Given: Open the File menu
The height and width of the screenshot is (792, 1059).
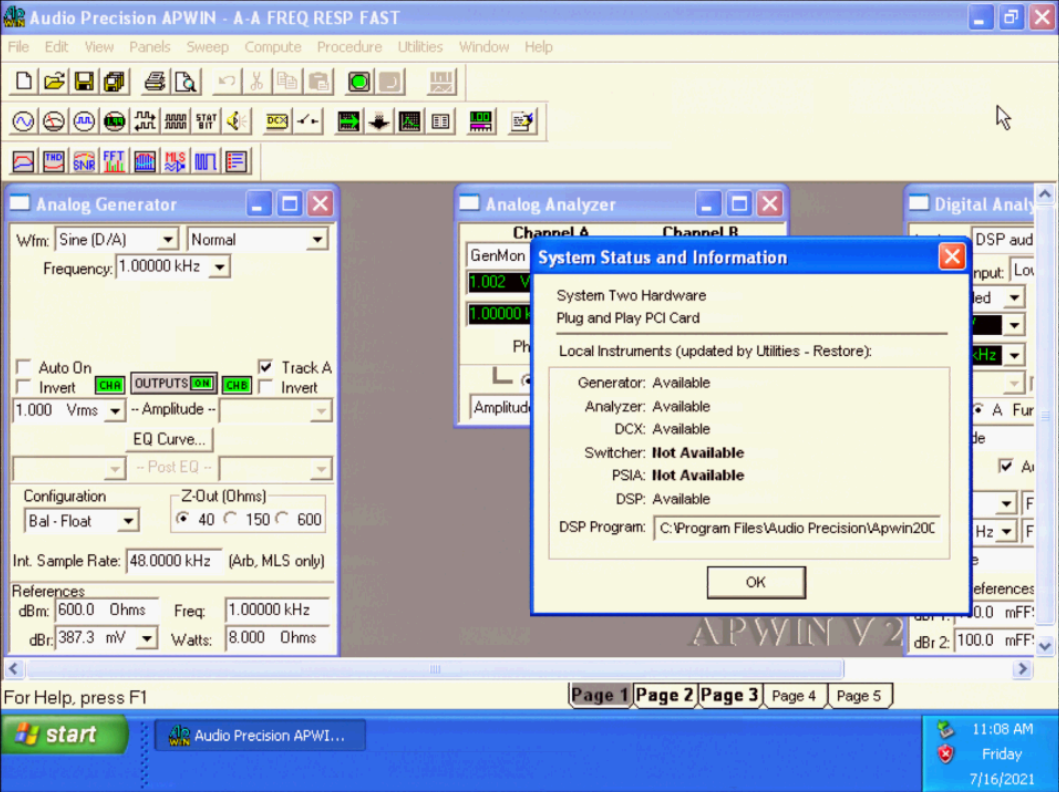Looking at the screenshot, I should [18, 47].
